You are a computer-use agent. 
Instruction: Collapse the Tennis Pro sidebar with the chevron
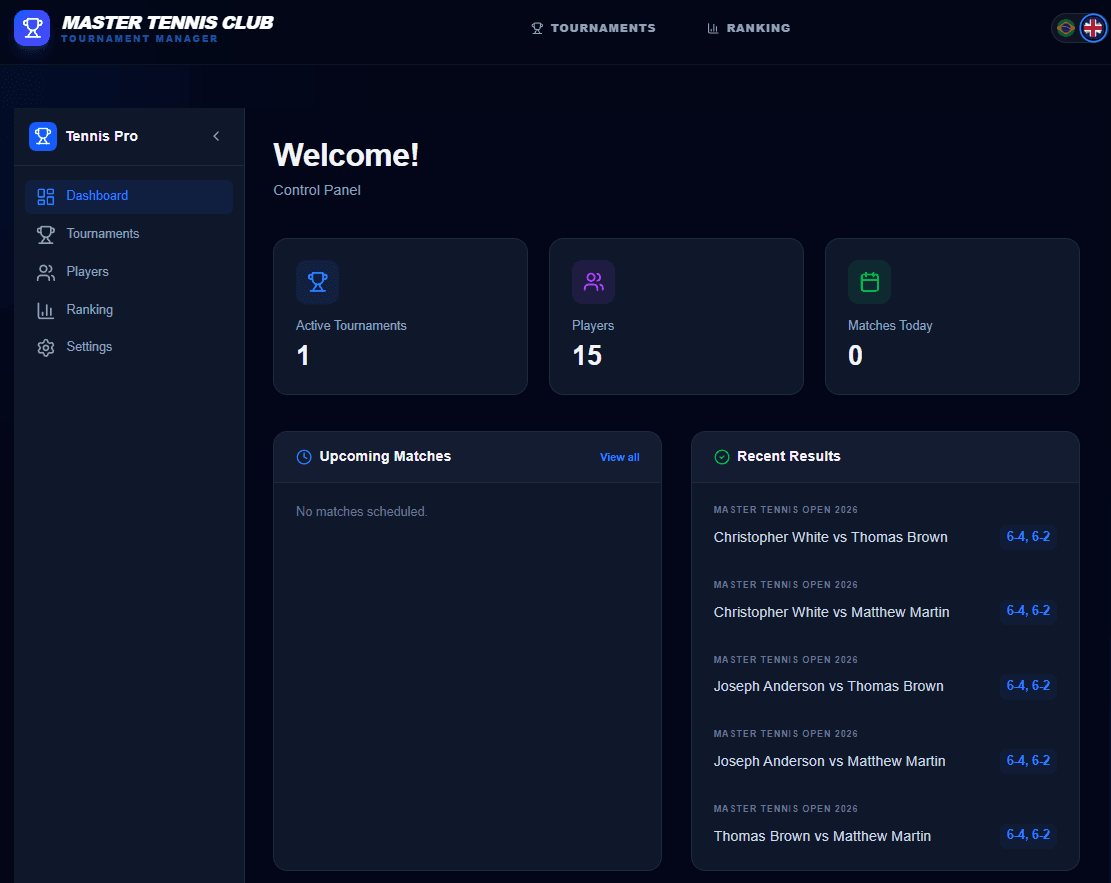(216, 136)
